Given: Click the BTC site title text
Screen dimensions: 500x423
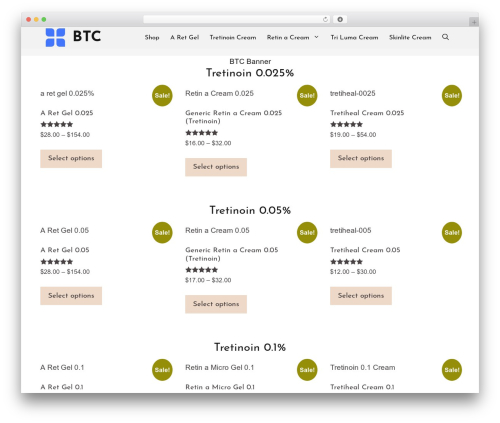Looking at the screenshot, I should coord(87,36).
